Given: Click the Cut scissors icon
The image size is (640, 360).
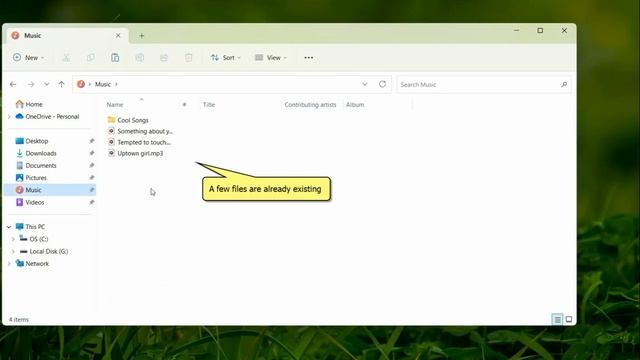Looking at the screenshot, I should pyautogui.click(x=66, y=58).
